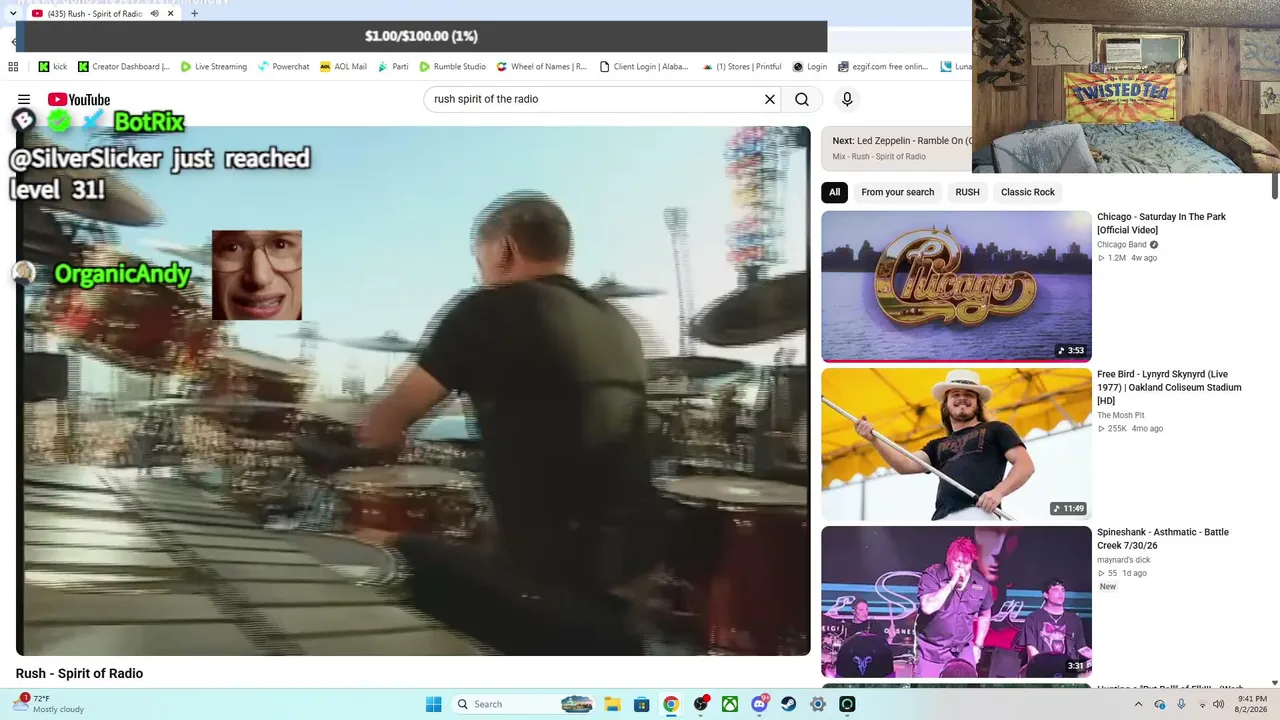
Task: Open File Explorer from the taskbar
Action: (612, 704)
